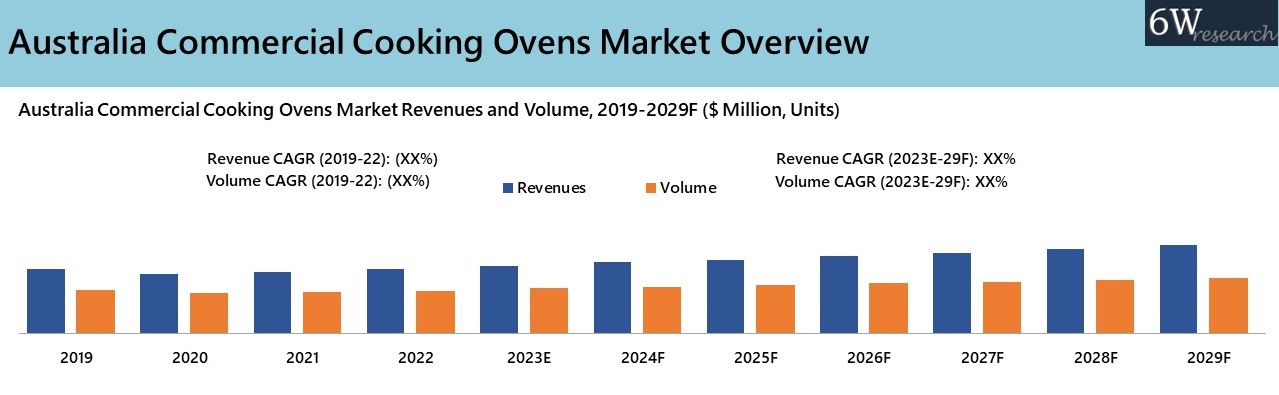The width and height of the screenshot is (1279, 395).
Task: Click the 2020 axis label
Action: [189, 357]
